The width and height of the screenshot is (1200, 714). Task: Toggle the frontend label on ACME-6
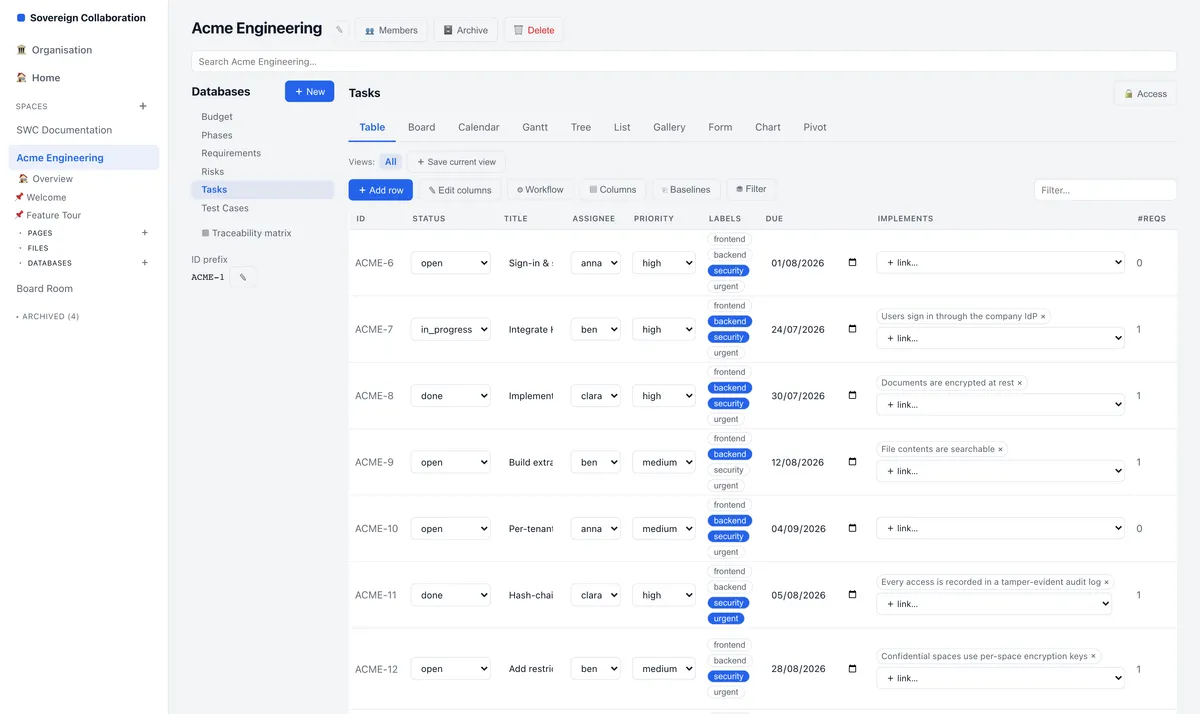tap(730, 239)
